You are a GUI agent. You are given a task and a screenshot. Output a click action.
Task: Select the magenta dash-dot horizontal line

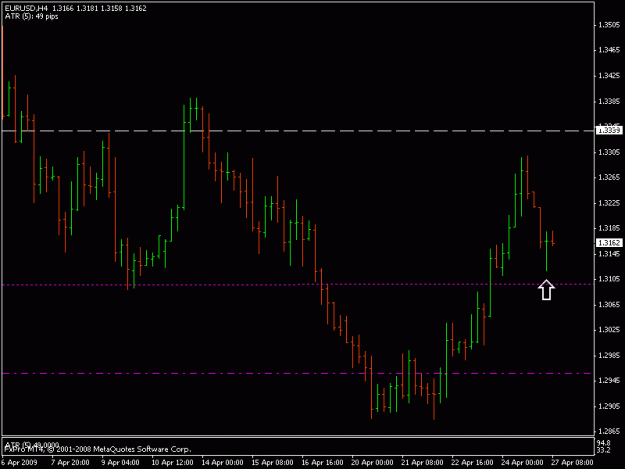[298, 373]
